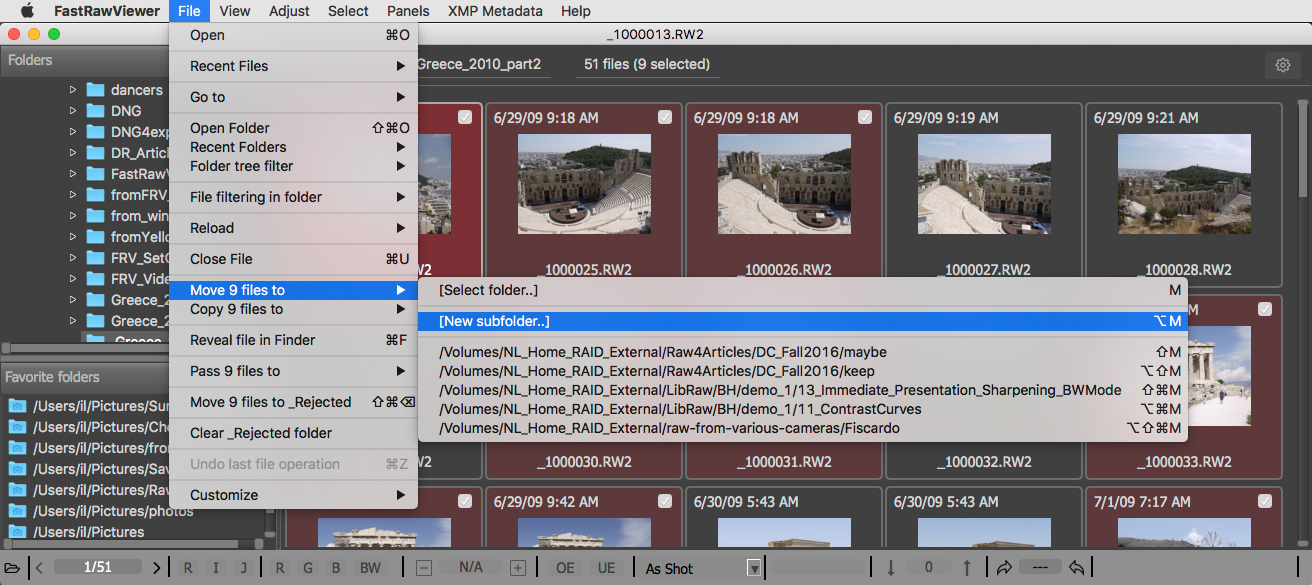The width and height of the screenshot is (1312, 585).
Task: Open /Users/il/Pictures favorite folder
Action: point(88,532)
